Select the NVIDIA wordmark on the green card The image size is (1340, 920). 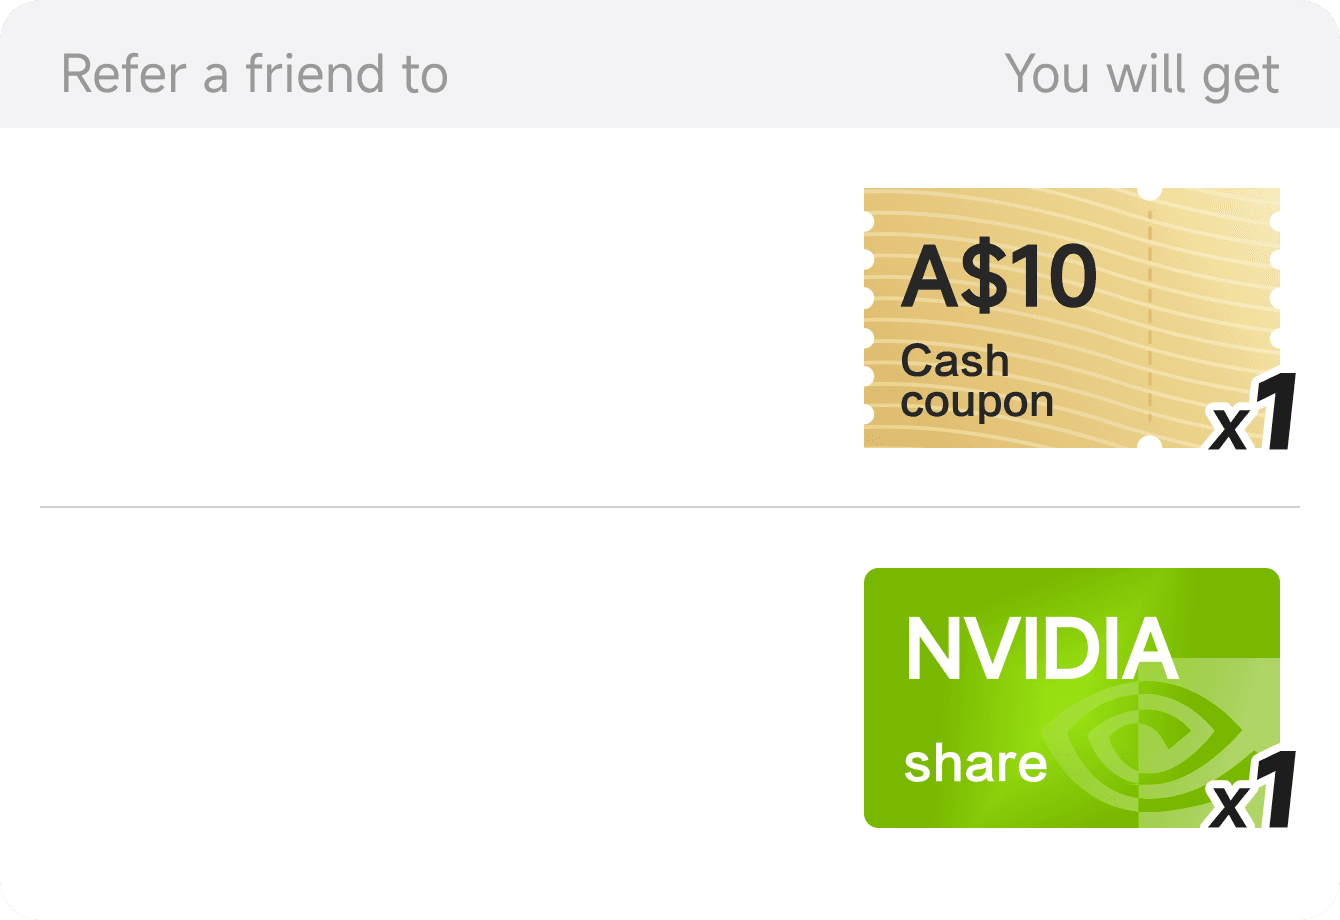pos(1041,650)
